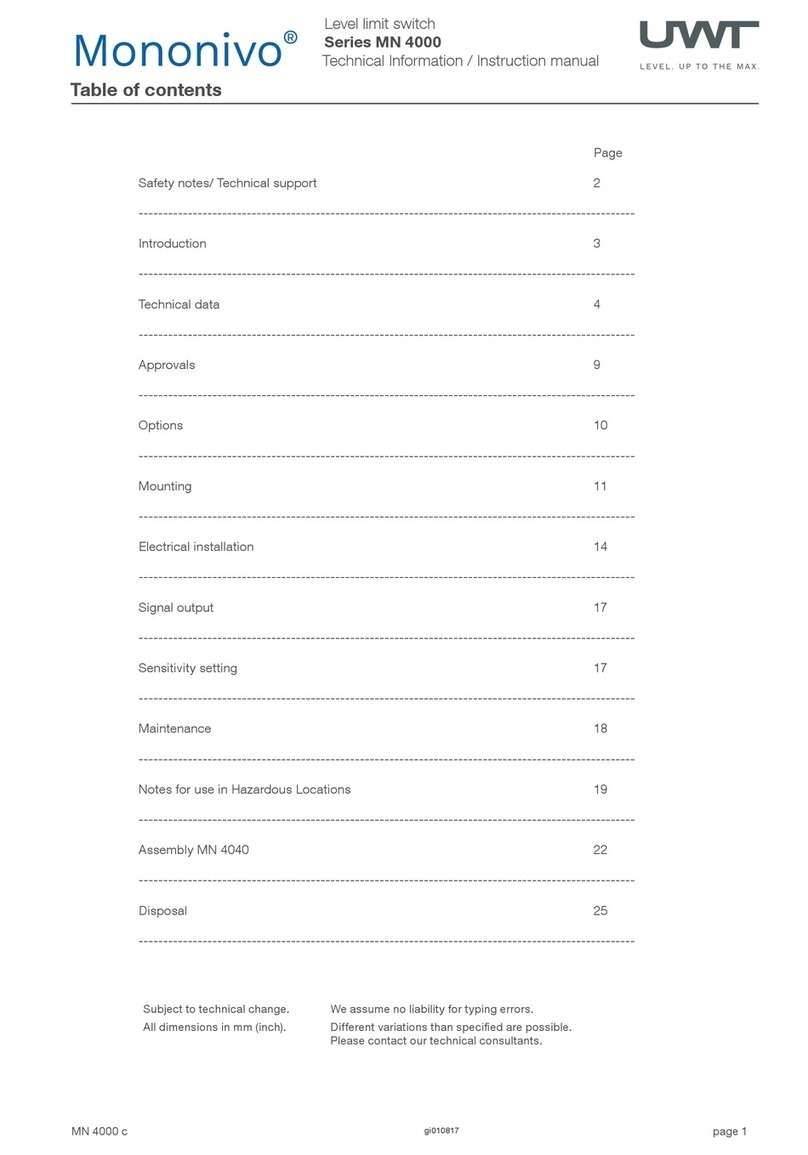The width and height of the screenshot is (808, 1155).
Task: Open the Options entry
Action: 161,426
